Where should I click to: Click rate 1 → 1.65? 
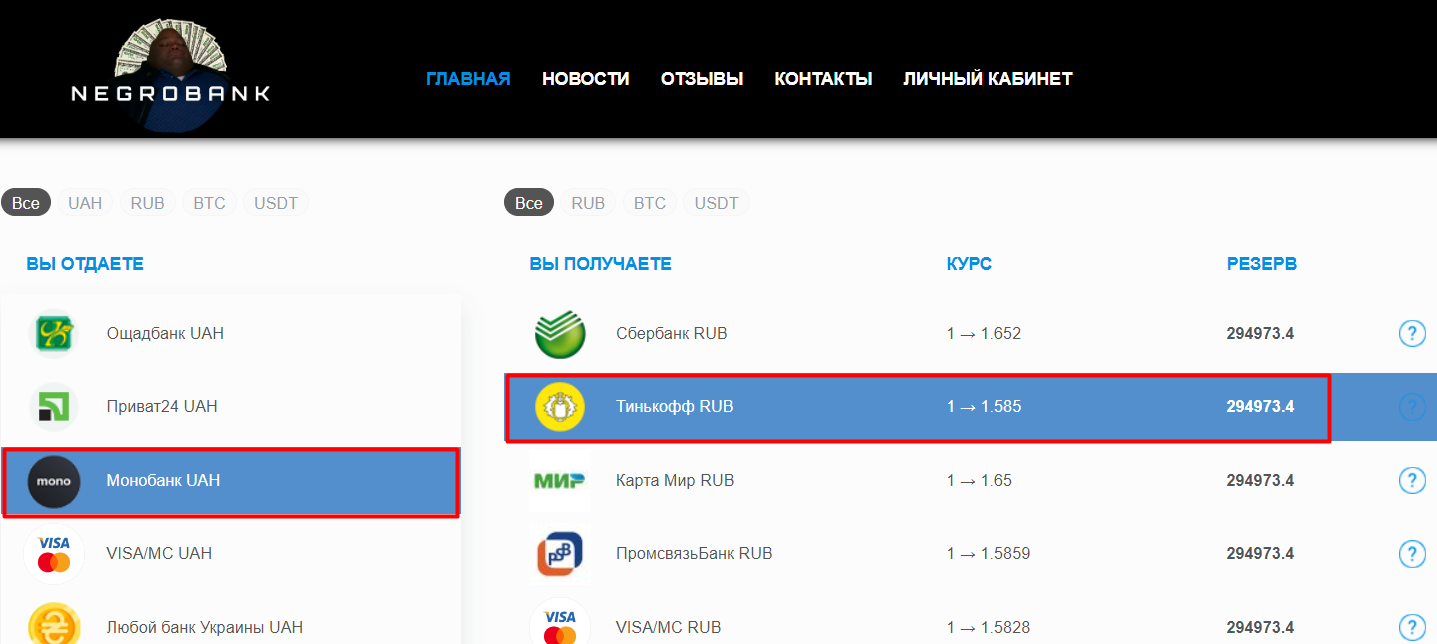point(979,481)
